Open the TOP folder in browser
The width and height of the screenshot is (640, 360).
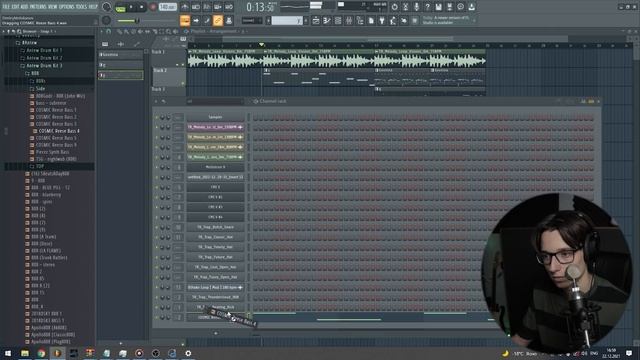[37, 166]
